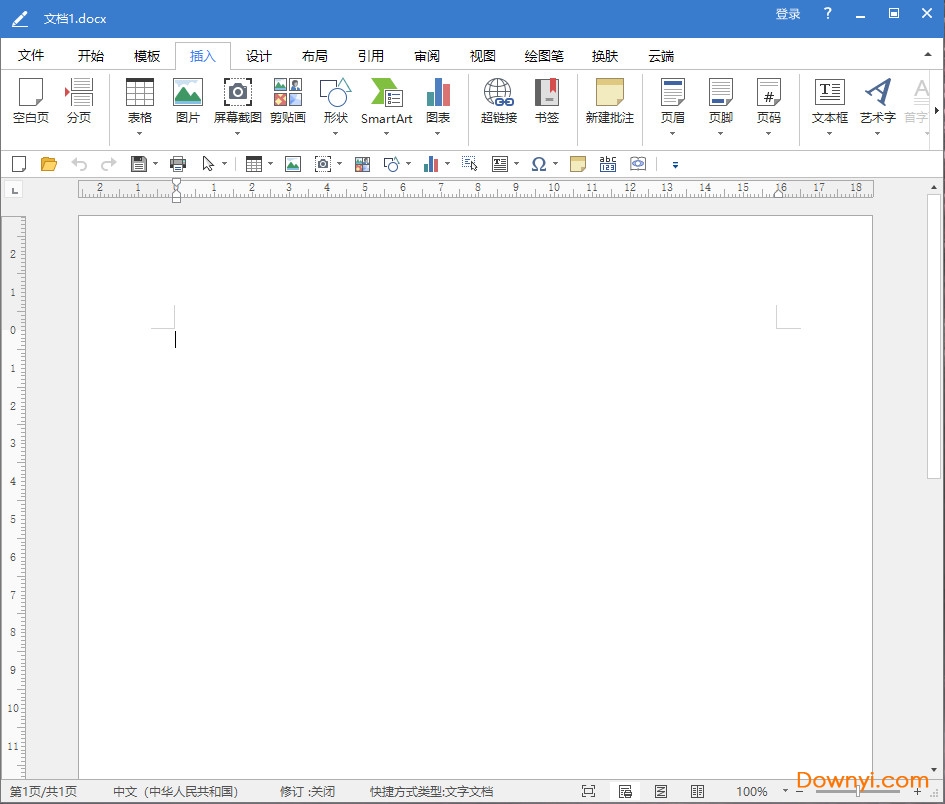Click the 登录 login link

click(787, 14)
